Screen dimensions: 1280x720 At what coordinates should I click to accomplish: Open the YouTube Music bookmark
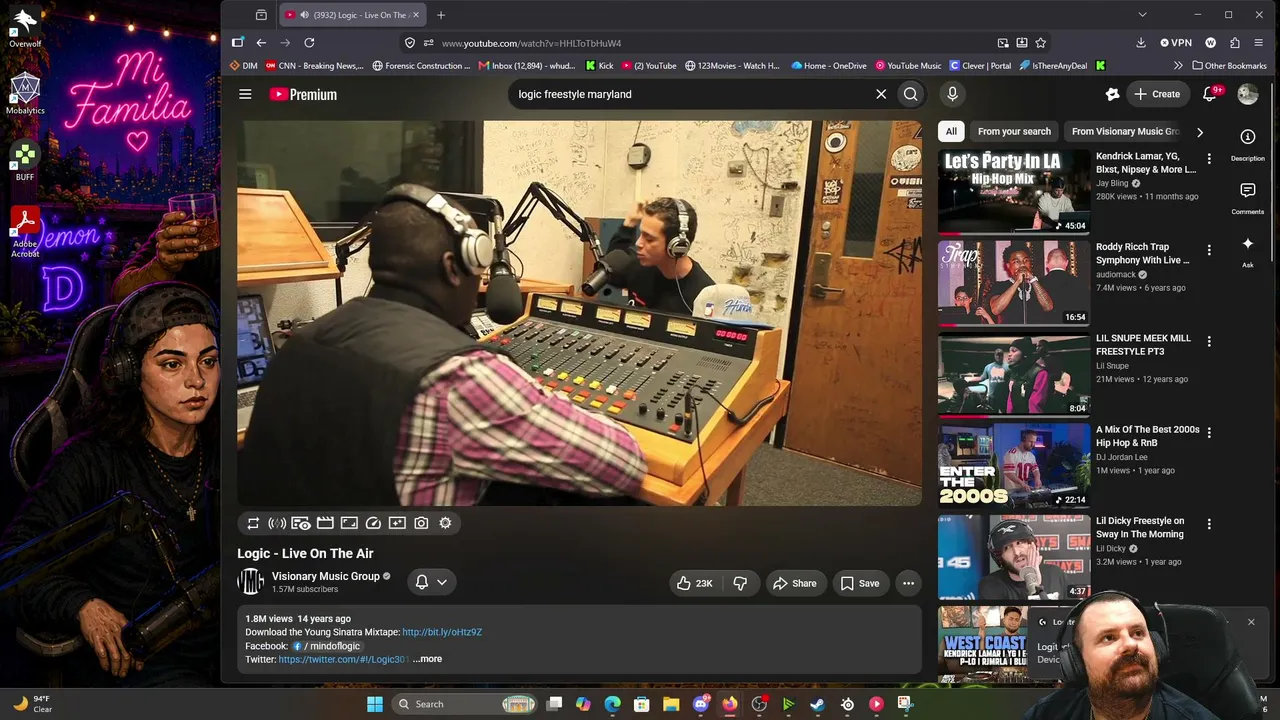coord(908,66)
